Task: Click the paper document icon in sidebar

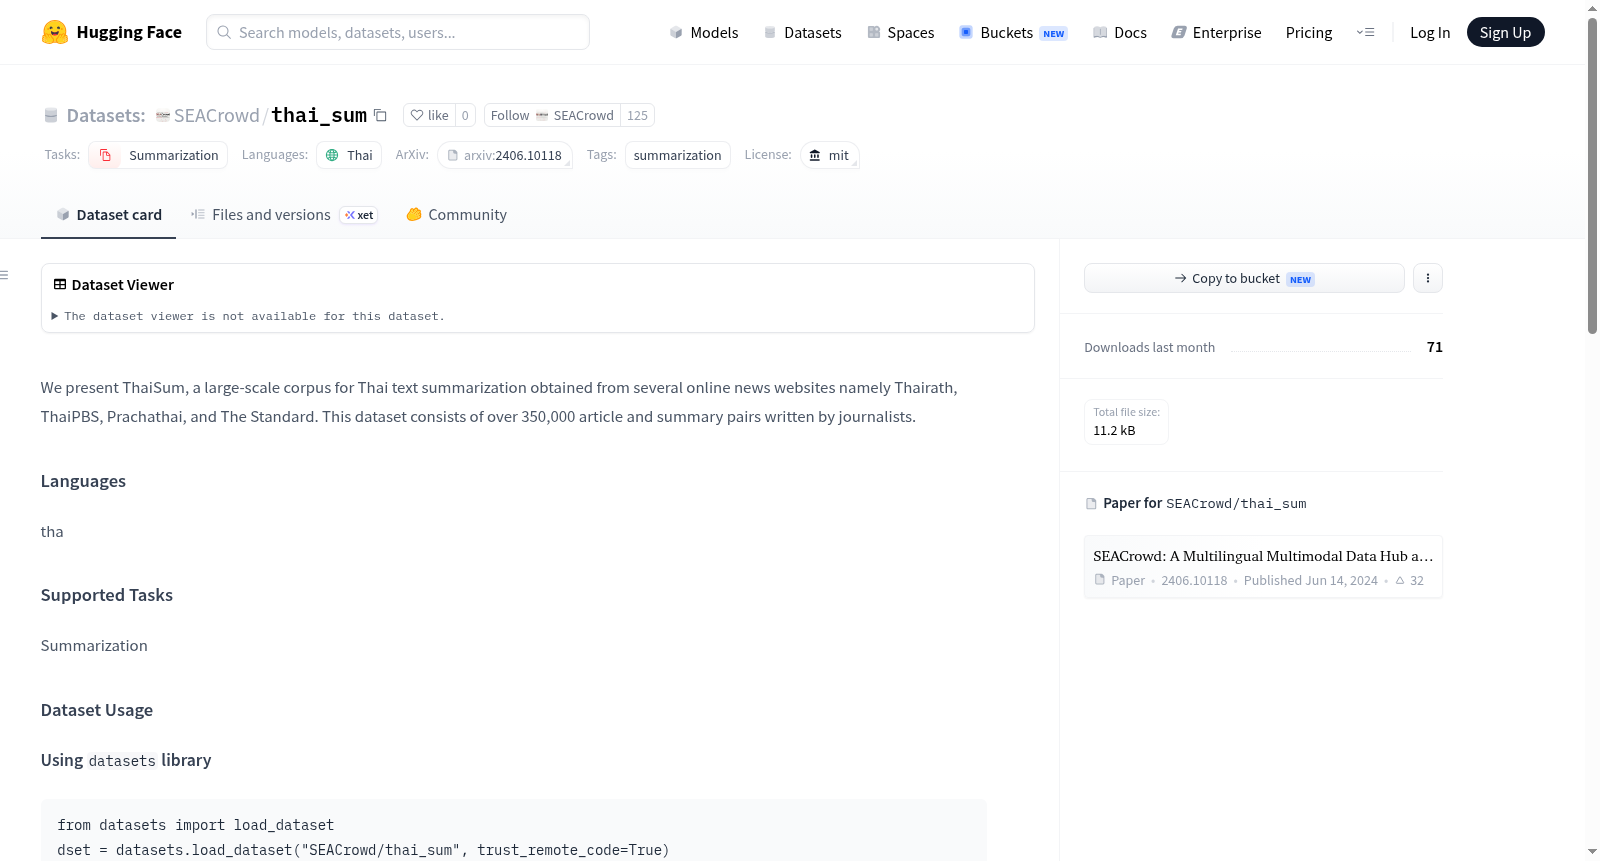Action: point(1091,504)
